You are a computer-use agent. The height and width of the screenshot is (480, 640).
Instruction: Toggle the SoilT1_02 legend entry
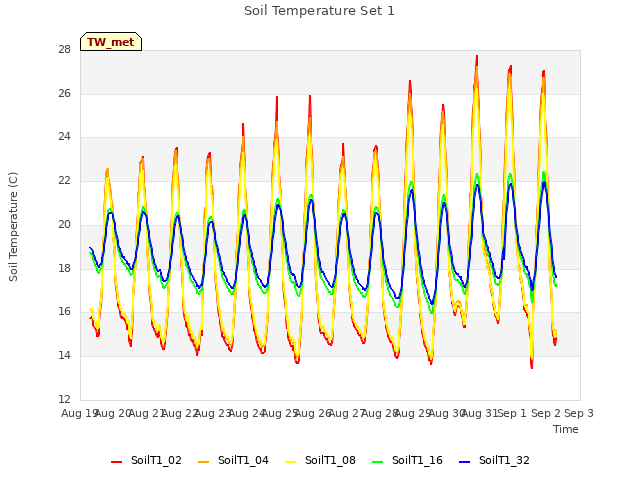pos(146,460)
